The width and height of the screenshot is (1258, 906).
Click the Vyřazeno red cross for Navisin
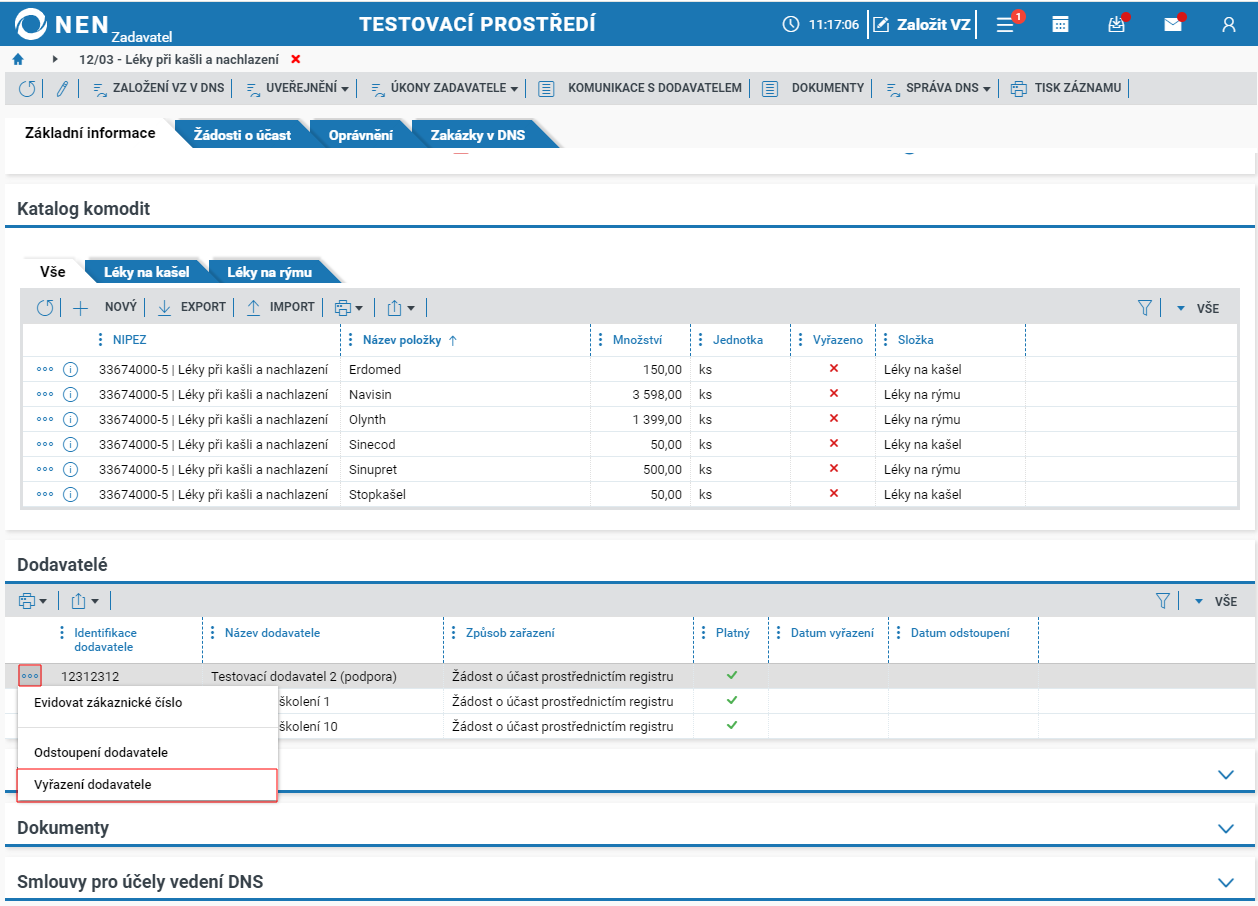click(834, 394)
